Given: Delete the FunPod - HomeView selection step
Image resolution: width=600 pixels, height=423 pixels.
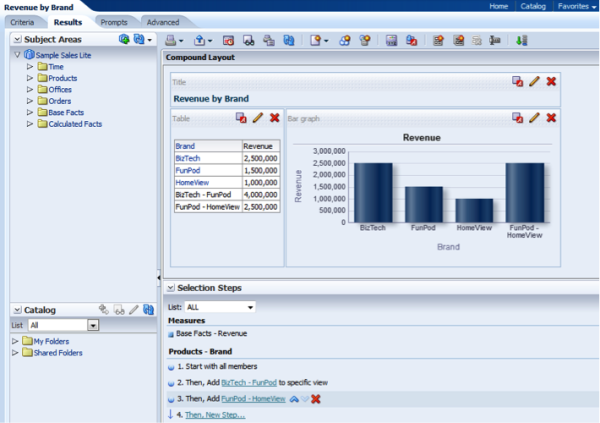Looking at the screenshot, I should [x=316, y=399].
